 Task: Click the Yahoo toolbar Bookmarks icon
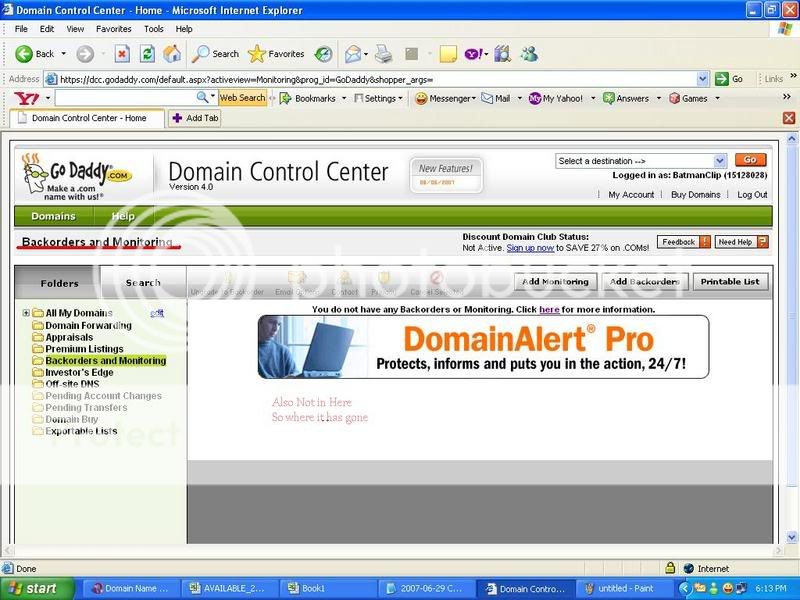[285, 98]
